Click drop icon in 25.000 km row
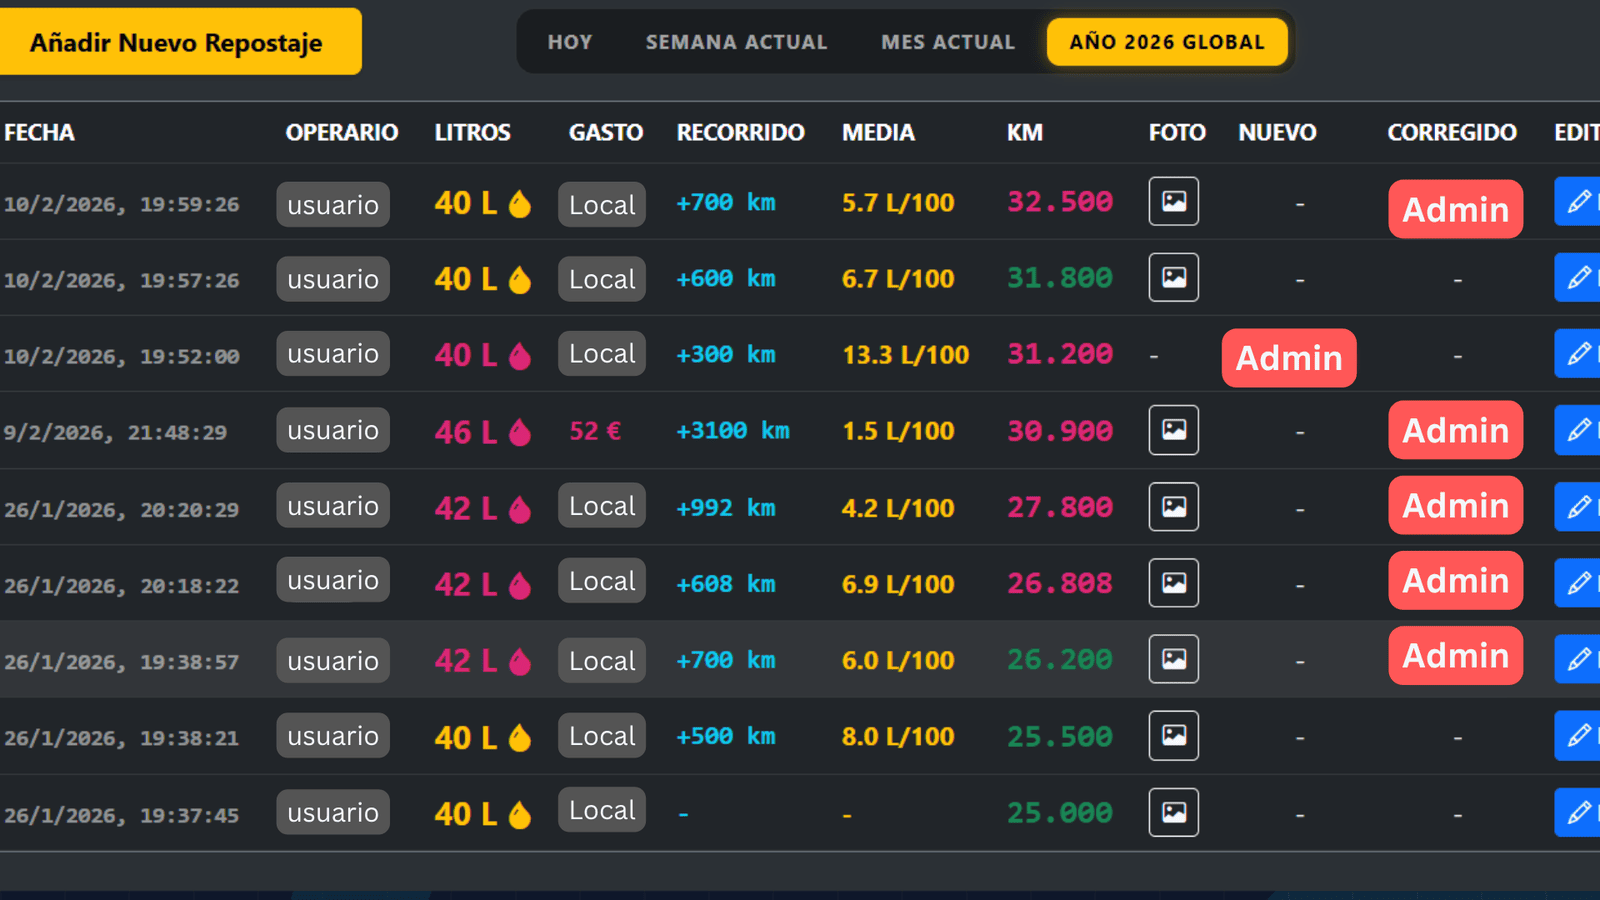This screenshot has height=900, width=1600. [520, 815]
